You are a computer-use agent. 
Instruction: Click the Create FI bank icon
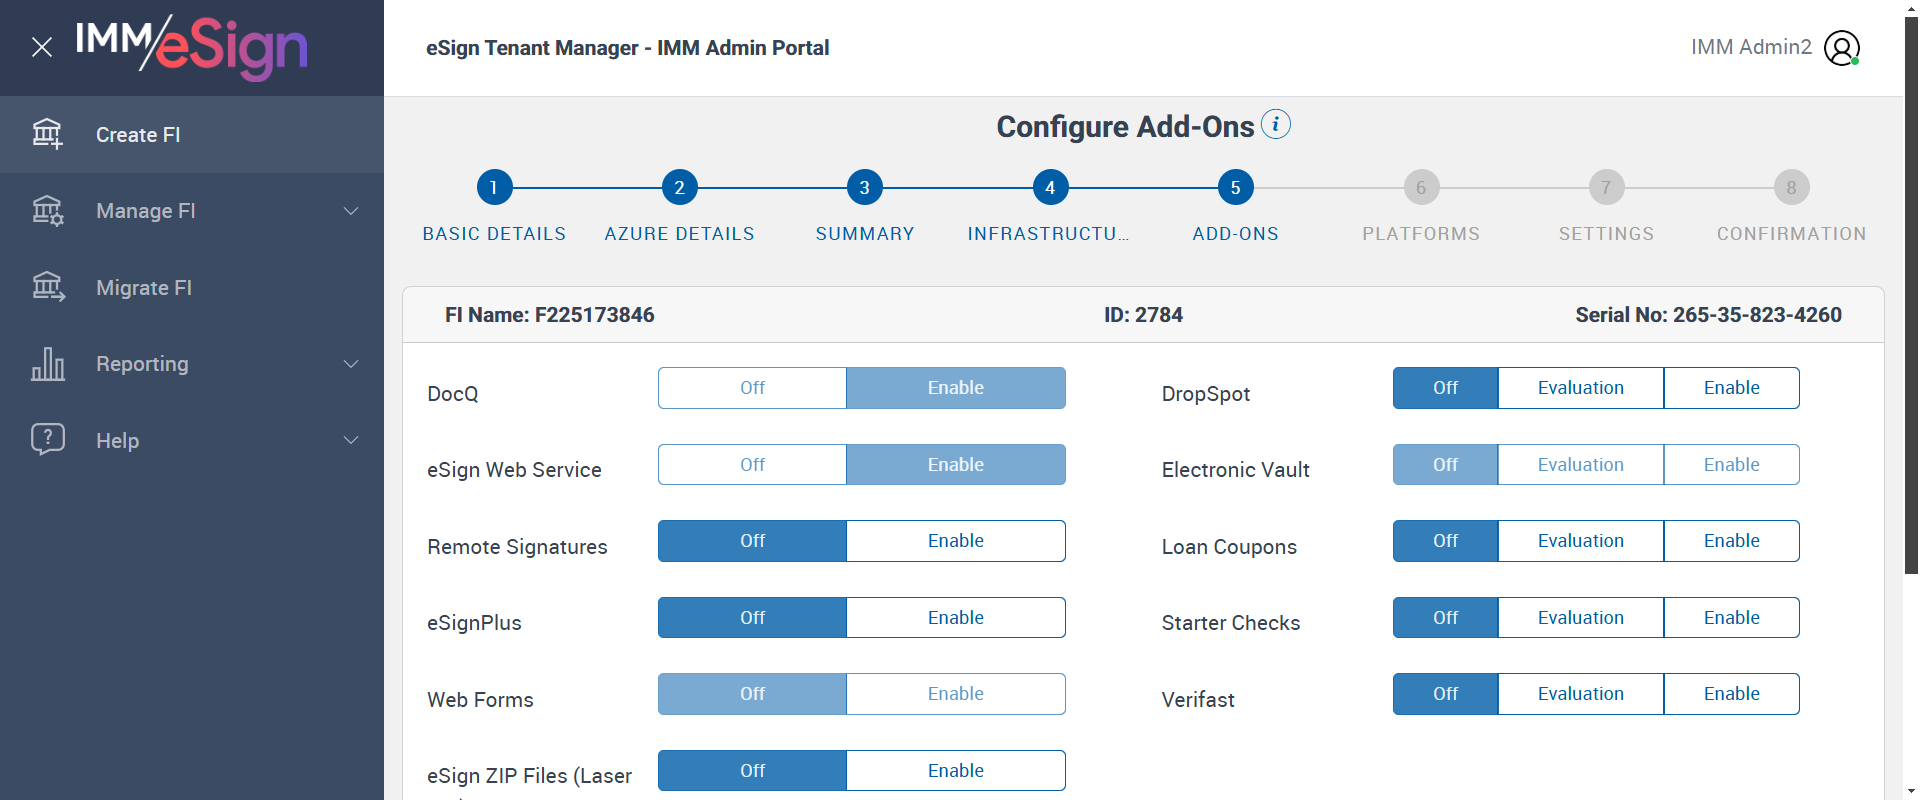click(x=47, y=134)
